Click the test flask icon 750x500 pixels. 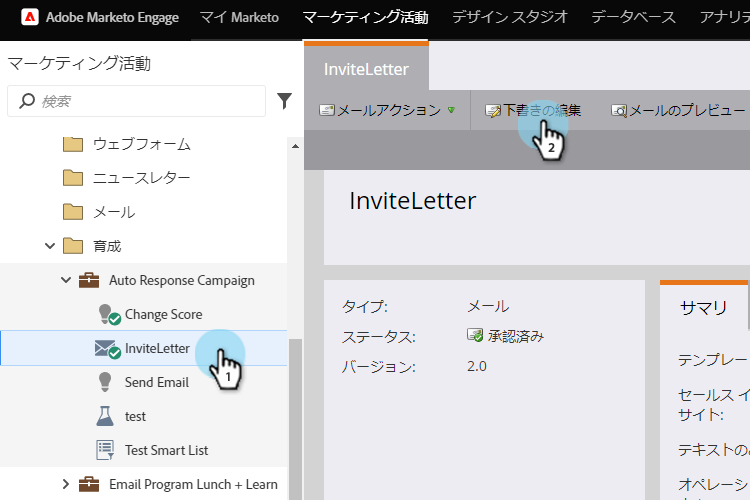105,416
